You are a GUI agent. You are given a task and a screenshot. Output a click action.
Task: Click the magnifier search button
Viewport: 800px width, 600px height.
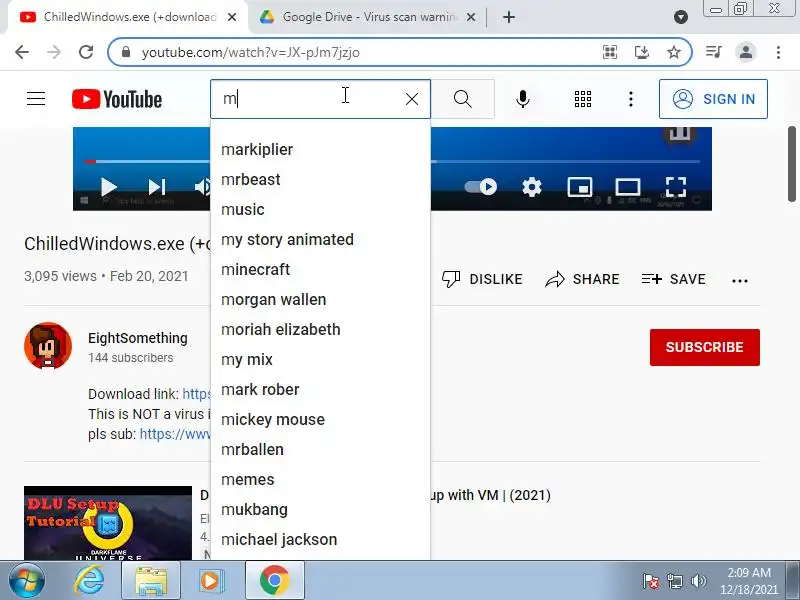(x=463, y=99)
